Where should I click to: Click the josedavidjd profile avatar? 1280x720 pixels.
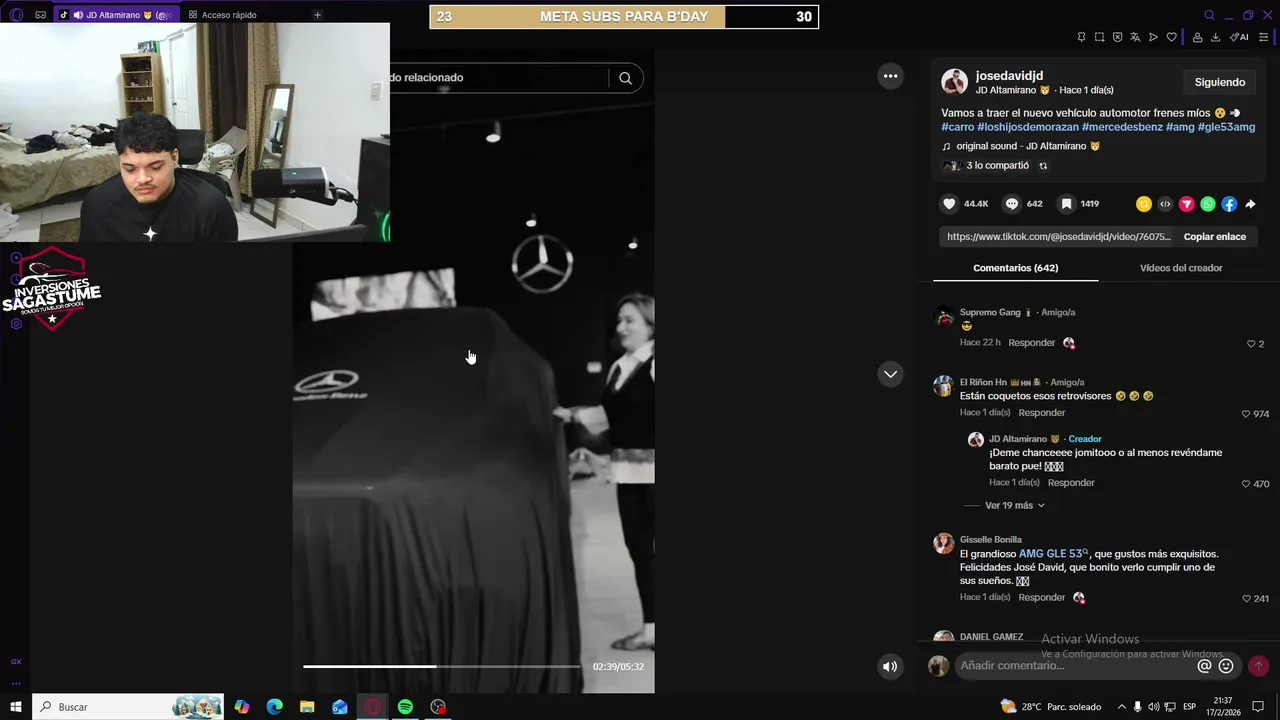tap(954, 82)
